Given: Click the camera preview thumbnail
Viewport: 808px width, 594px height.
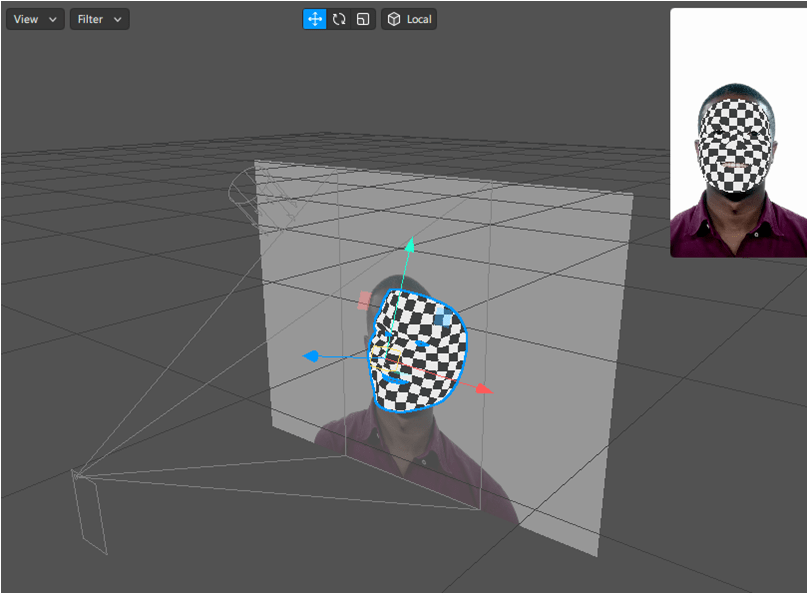Looking at the screenshot, I should pyautogui.click(x=737, y=133).
